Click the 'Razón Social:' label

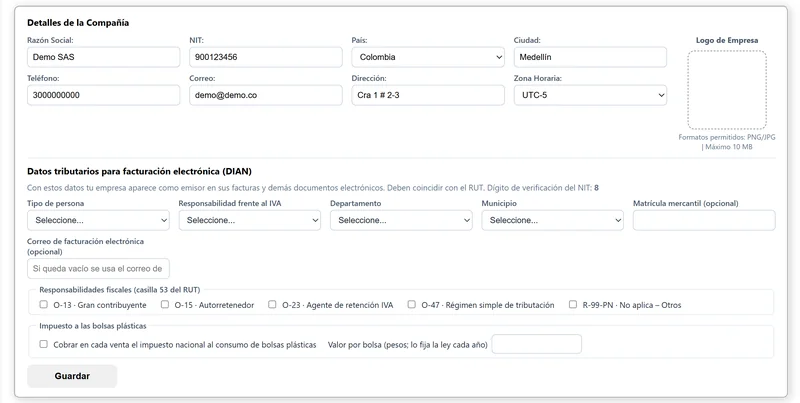click(x=51, y=40)
